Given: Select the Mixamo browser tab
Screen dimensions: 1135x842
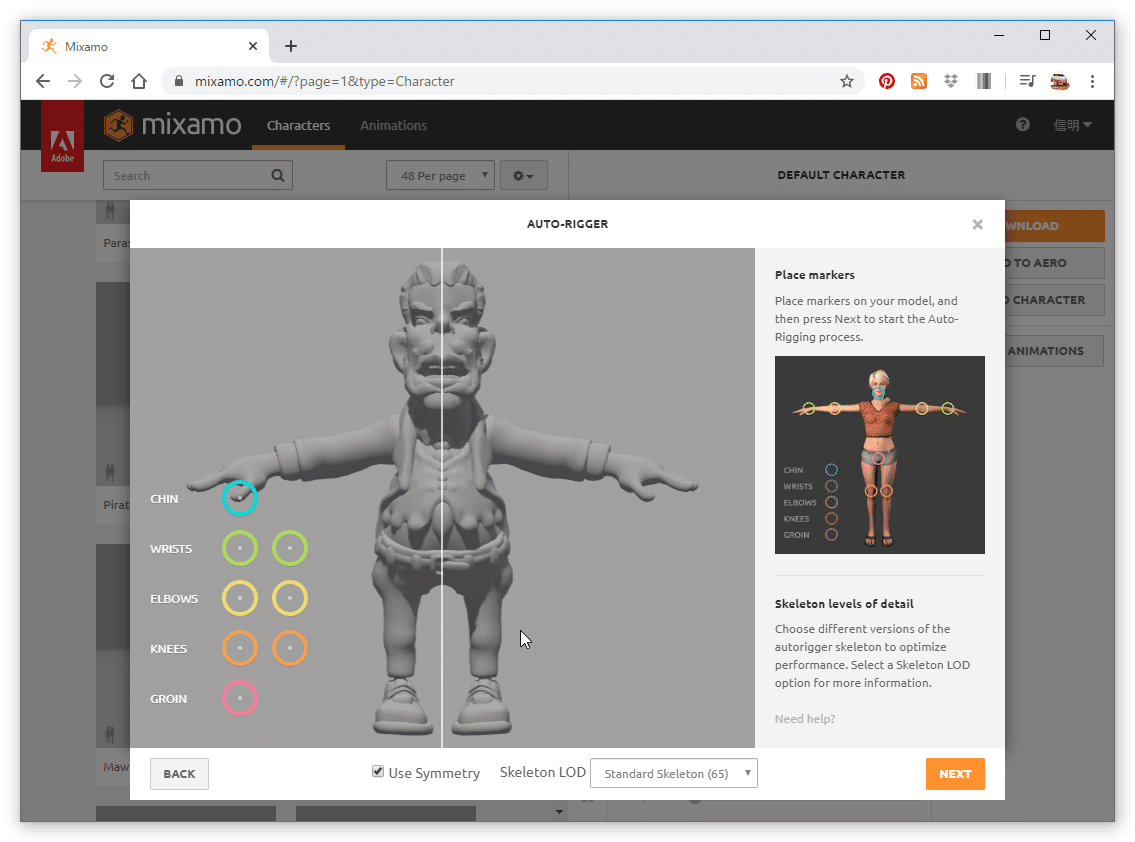Looking at the screenshot, I should [148, 46].
